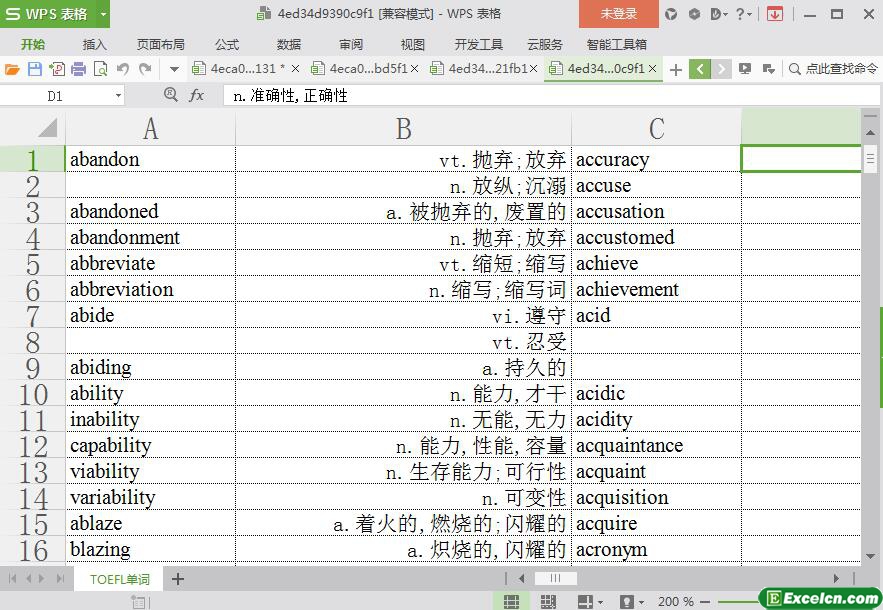Click the presentation screen icon
The width and height of the screenshot is (883, 610).
pos(745,69)
